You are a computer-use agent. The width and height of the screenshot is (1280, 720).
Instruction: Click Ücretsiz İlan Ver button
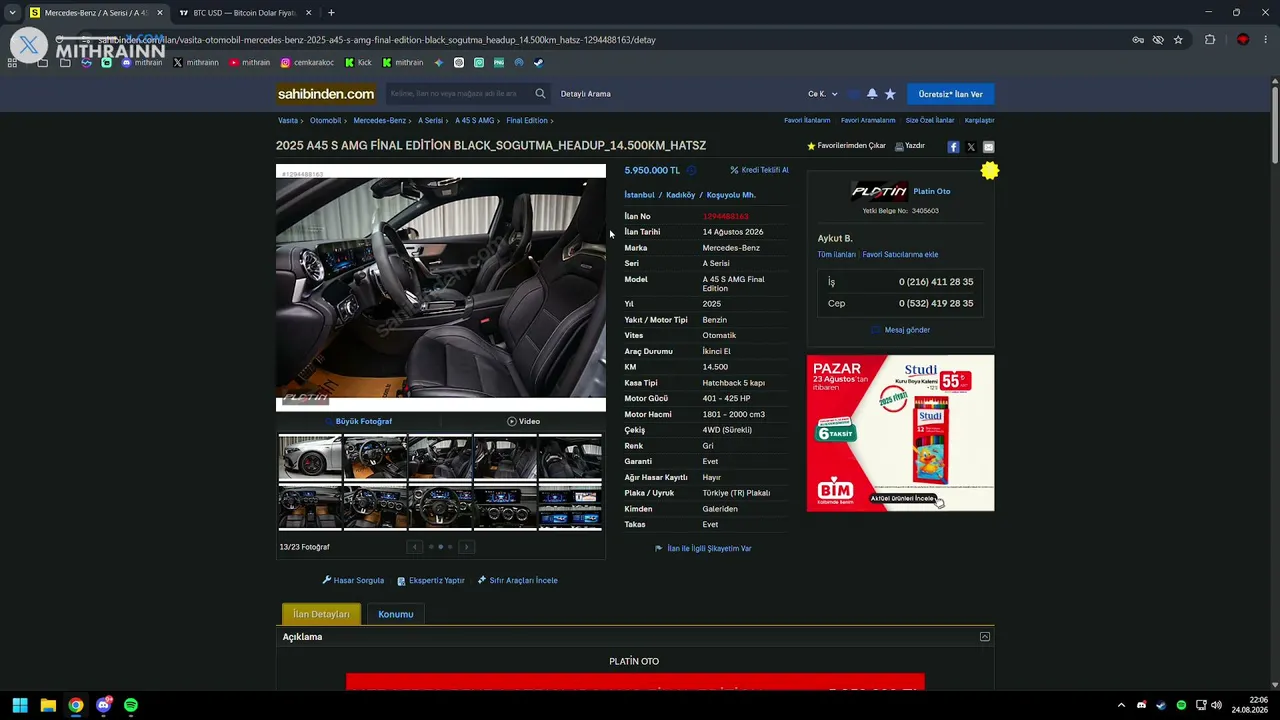951,94
